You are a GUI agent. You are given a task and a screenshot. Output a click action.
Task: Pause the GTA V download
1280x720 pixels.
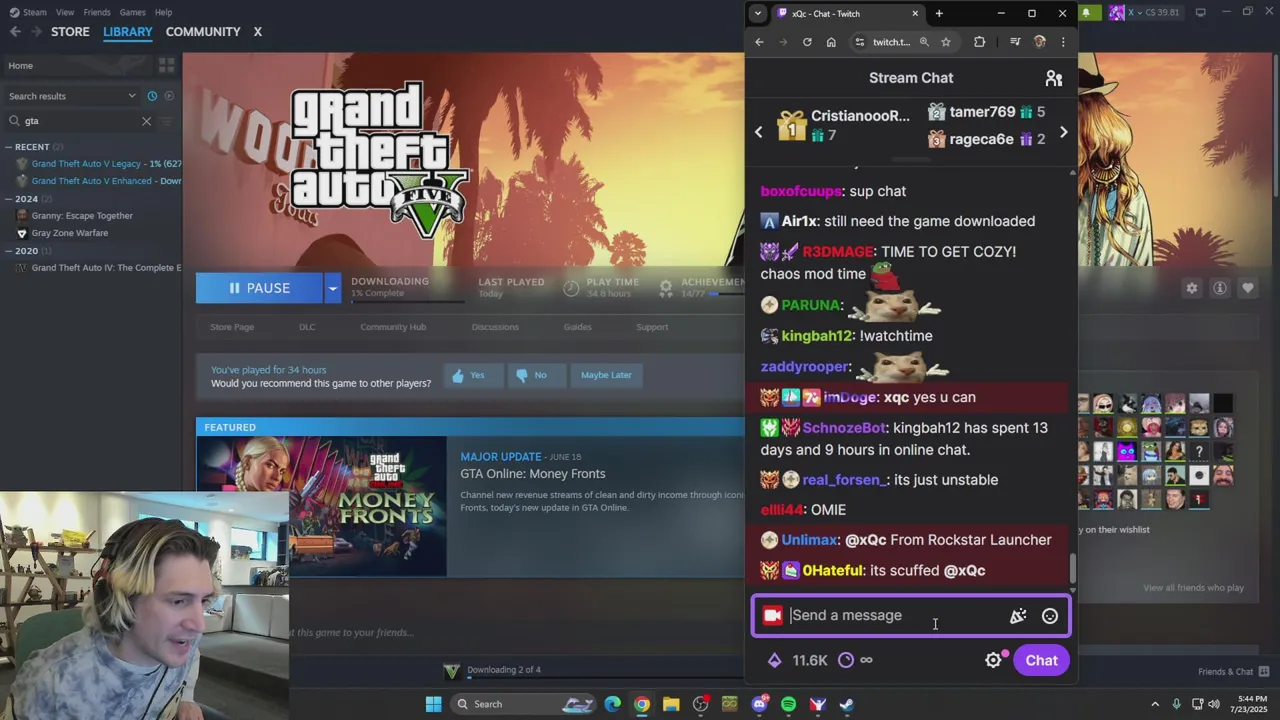[259, 288]
